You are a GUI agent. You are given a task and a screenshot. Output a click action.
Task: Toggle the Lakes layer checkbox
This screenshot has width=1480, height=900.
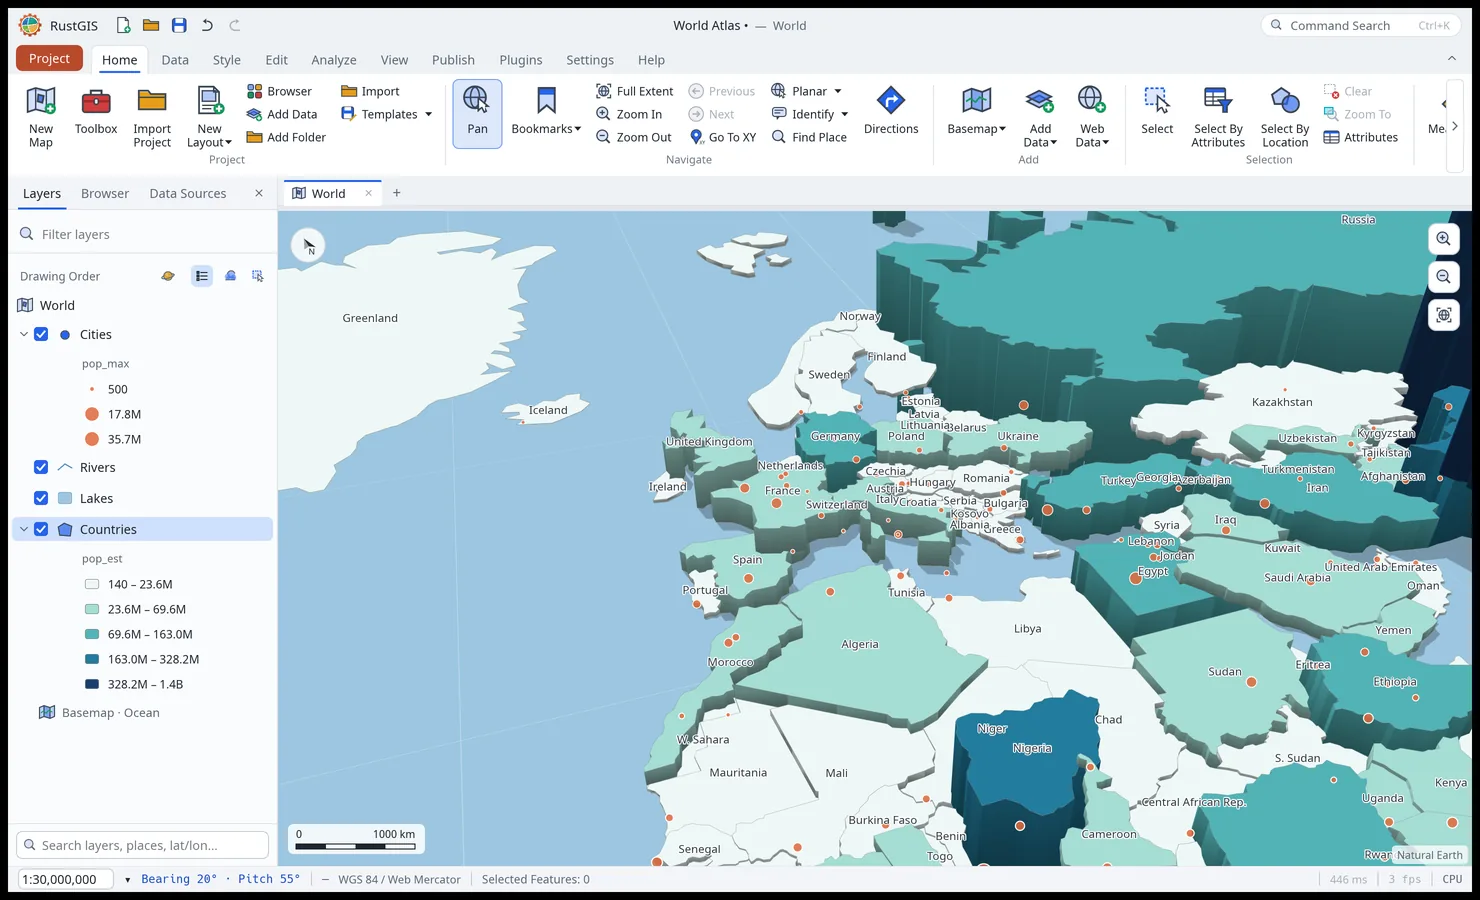coord(41,498)
